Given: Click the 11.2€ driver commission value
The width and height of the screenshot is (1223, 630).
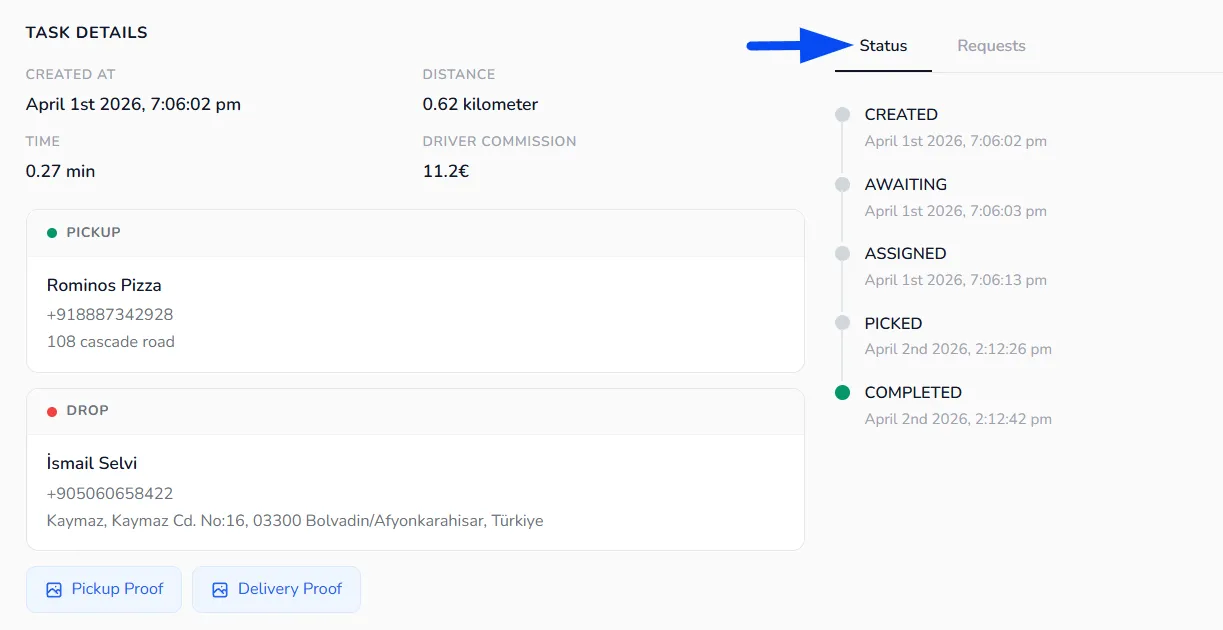Looking at the screenshot, I should click(x=446, y=171).
